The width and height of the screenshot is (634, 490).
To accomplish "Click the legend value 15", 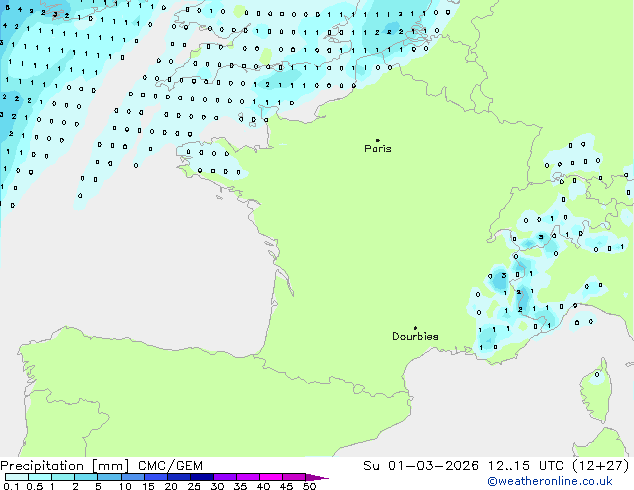I will pyautogui.click(x=148, y=486).
